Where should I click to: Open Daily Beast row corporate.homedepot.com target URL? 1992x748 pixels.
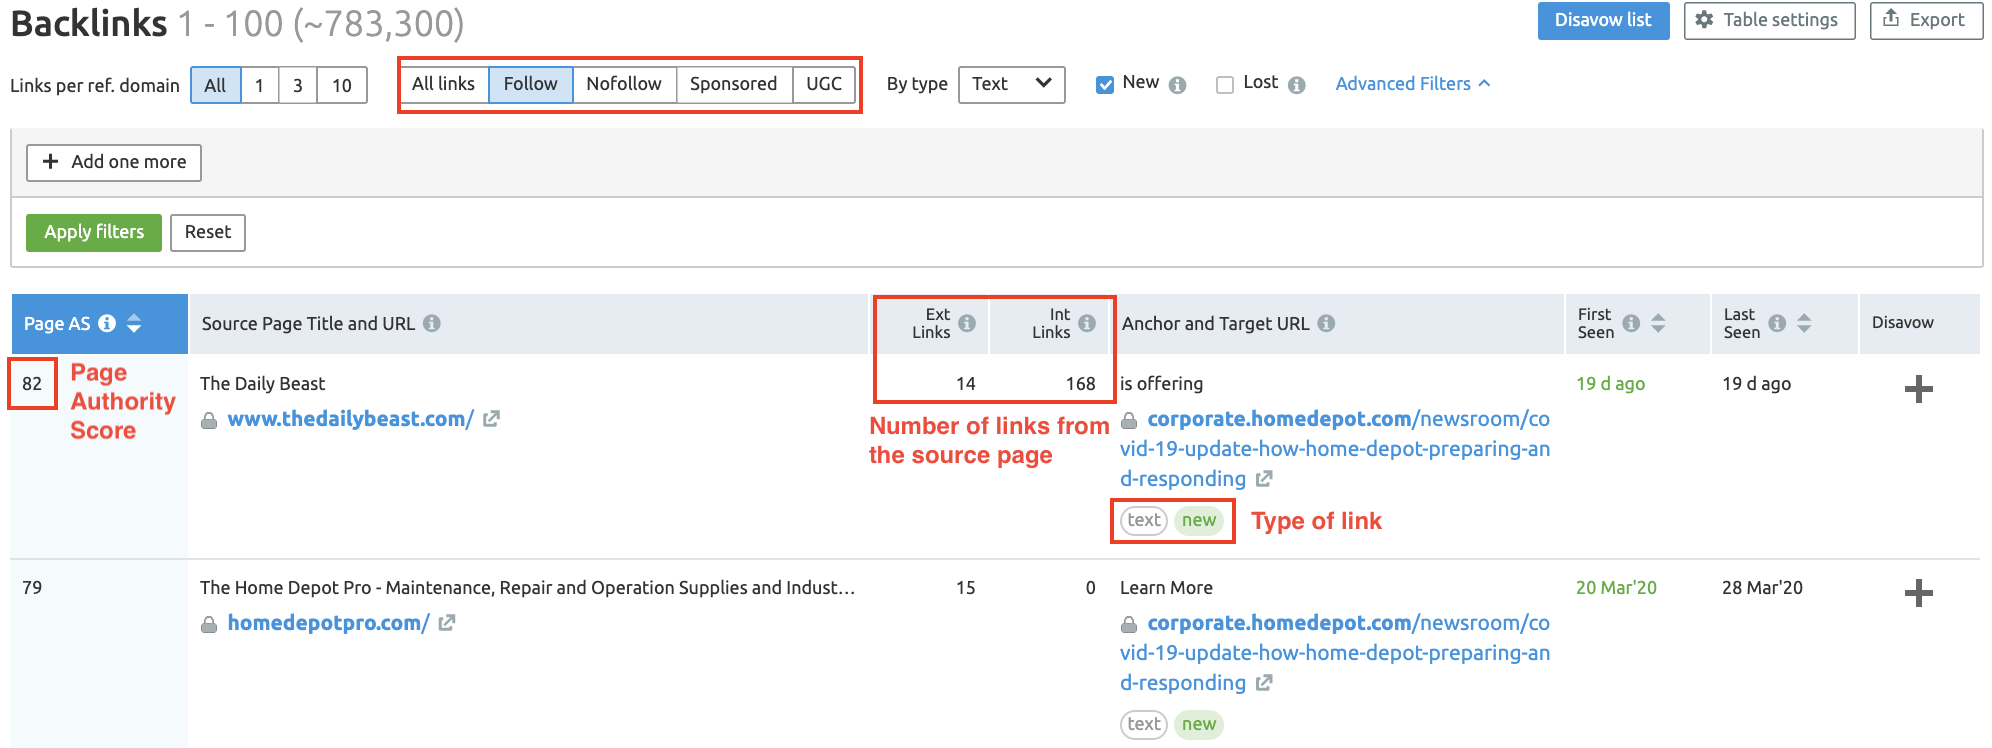click(1335, 449)
